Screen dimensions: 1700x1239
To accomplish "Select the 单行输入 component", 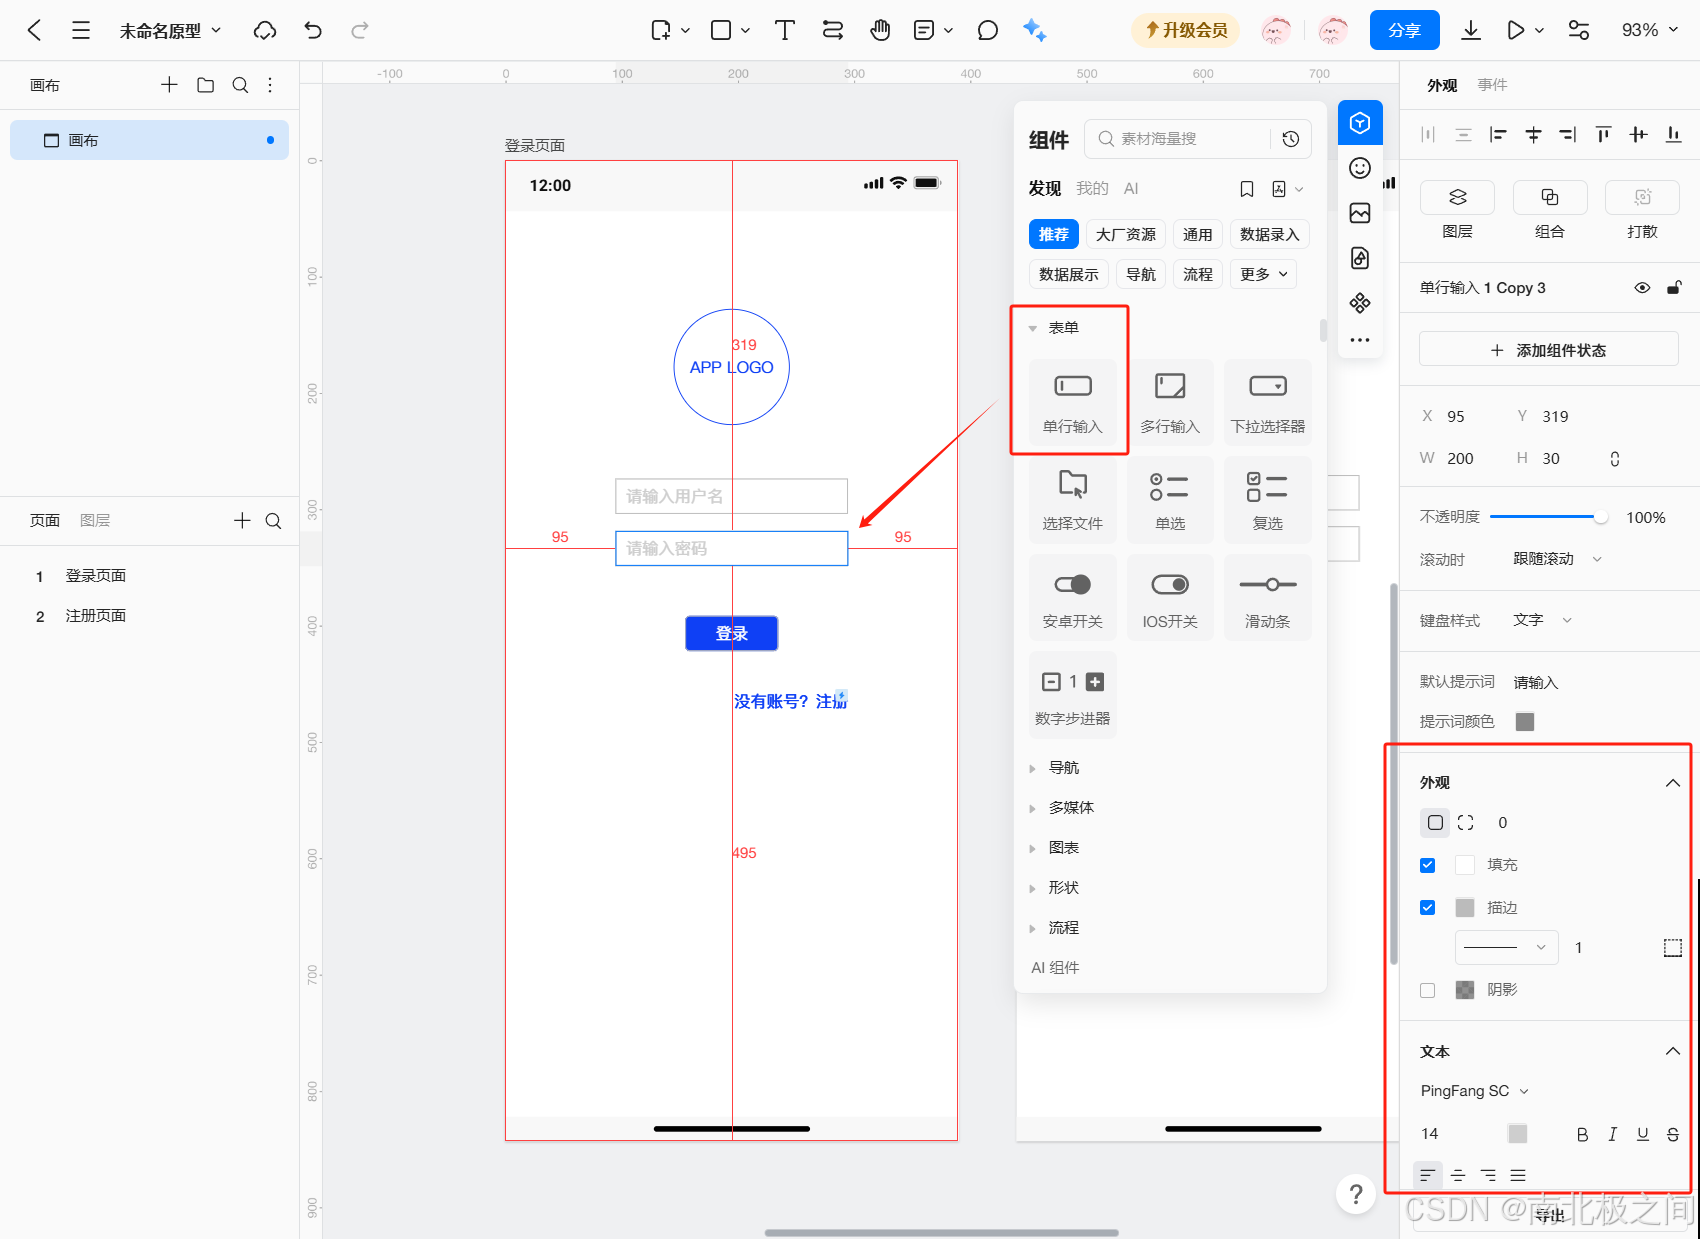I will [x=1073, y=402].
